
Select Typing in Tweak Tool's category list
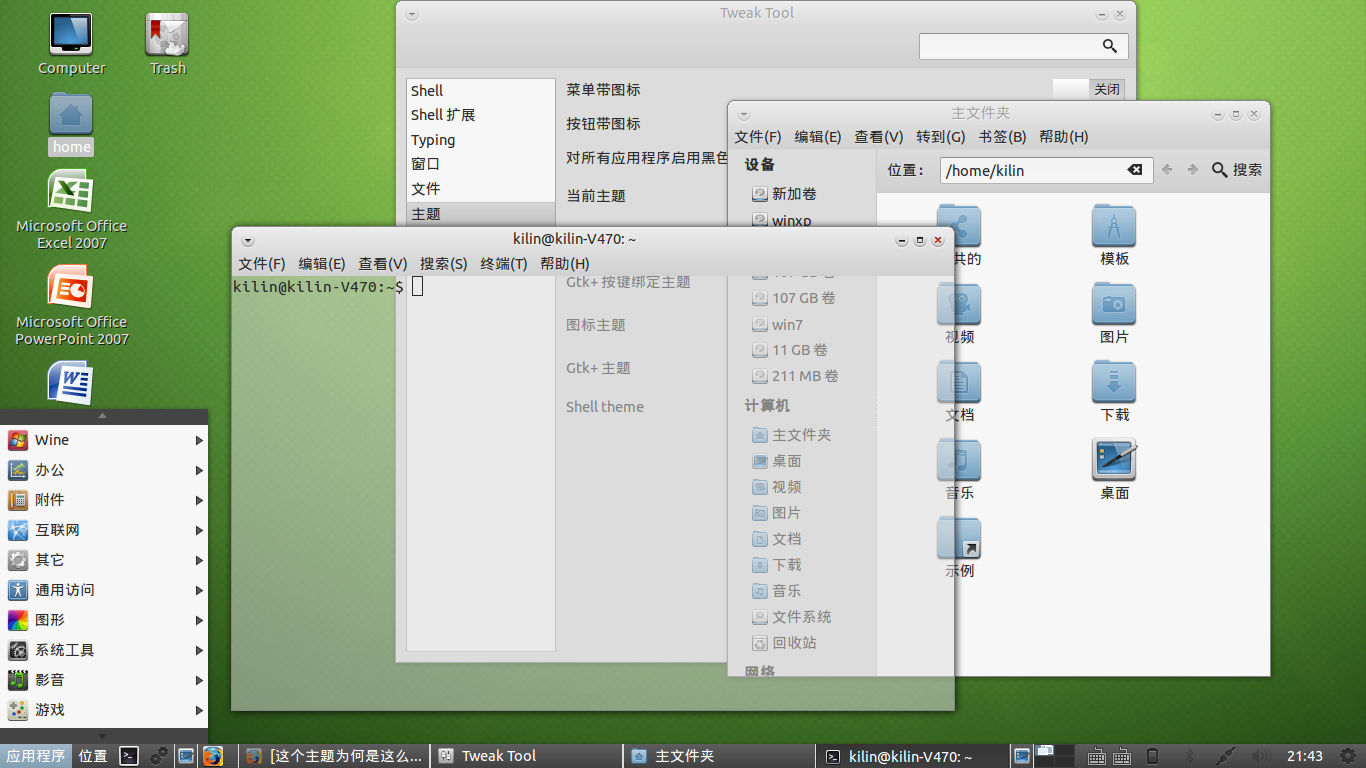tap(481, 140)
